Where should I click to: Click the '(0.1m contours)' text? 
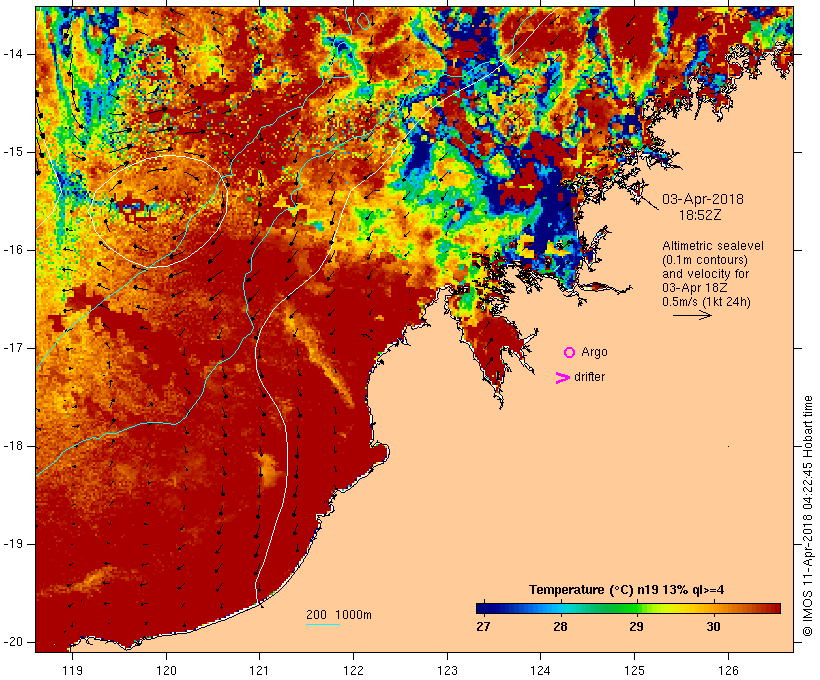pyautogui.click(x=704, y=260)
